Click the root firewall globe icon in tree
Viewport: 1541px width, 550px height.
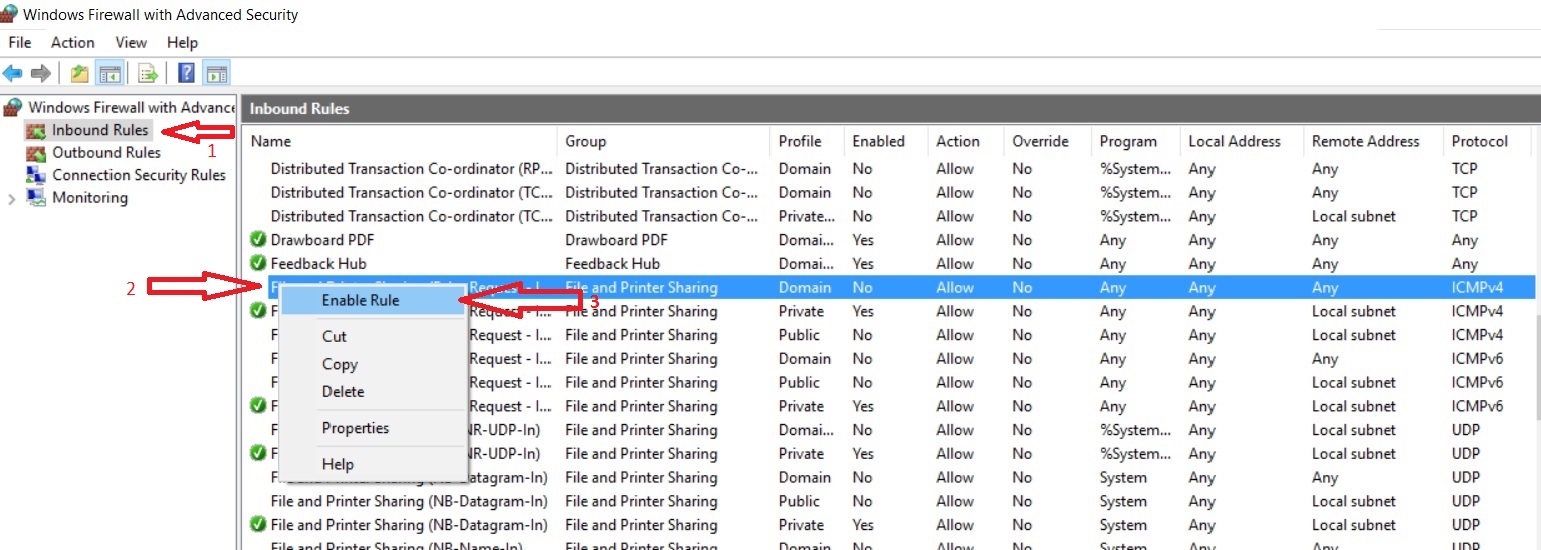point(14,107)
